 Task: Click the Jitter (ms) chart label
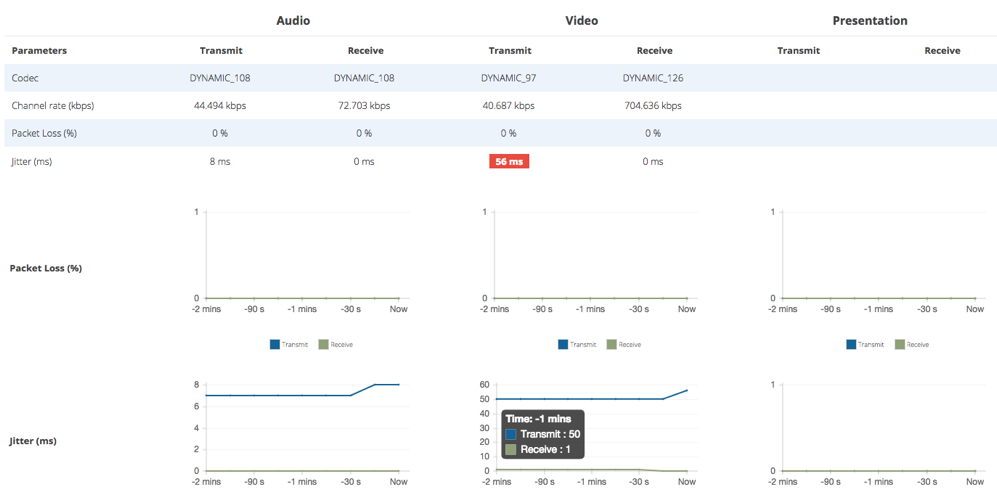point(33,440)
